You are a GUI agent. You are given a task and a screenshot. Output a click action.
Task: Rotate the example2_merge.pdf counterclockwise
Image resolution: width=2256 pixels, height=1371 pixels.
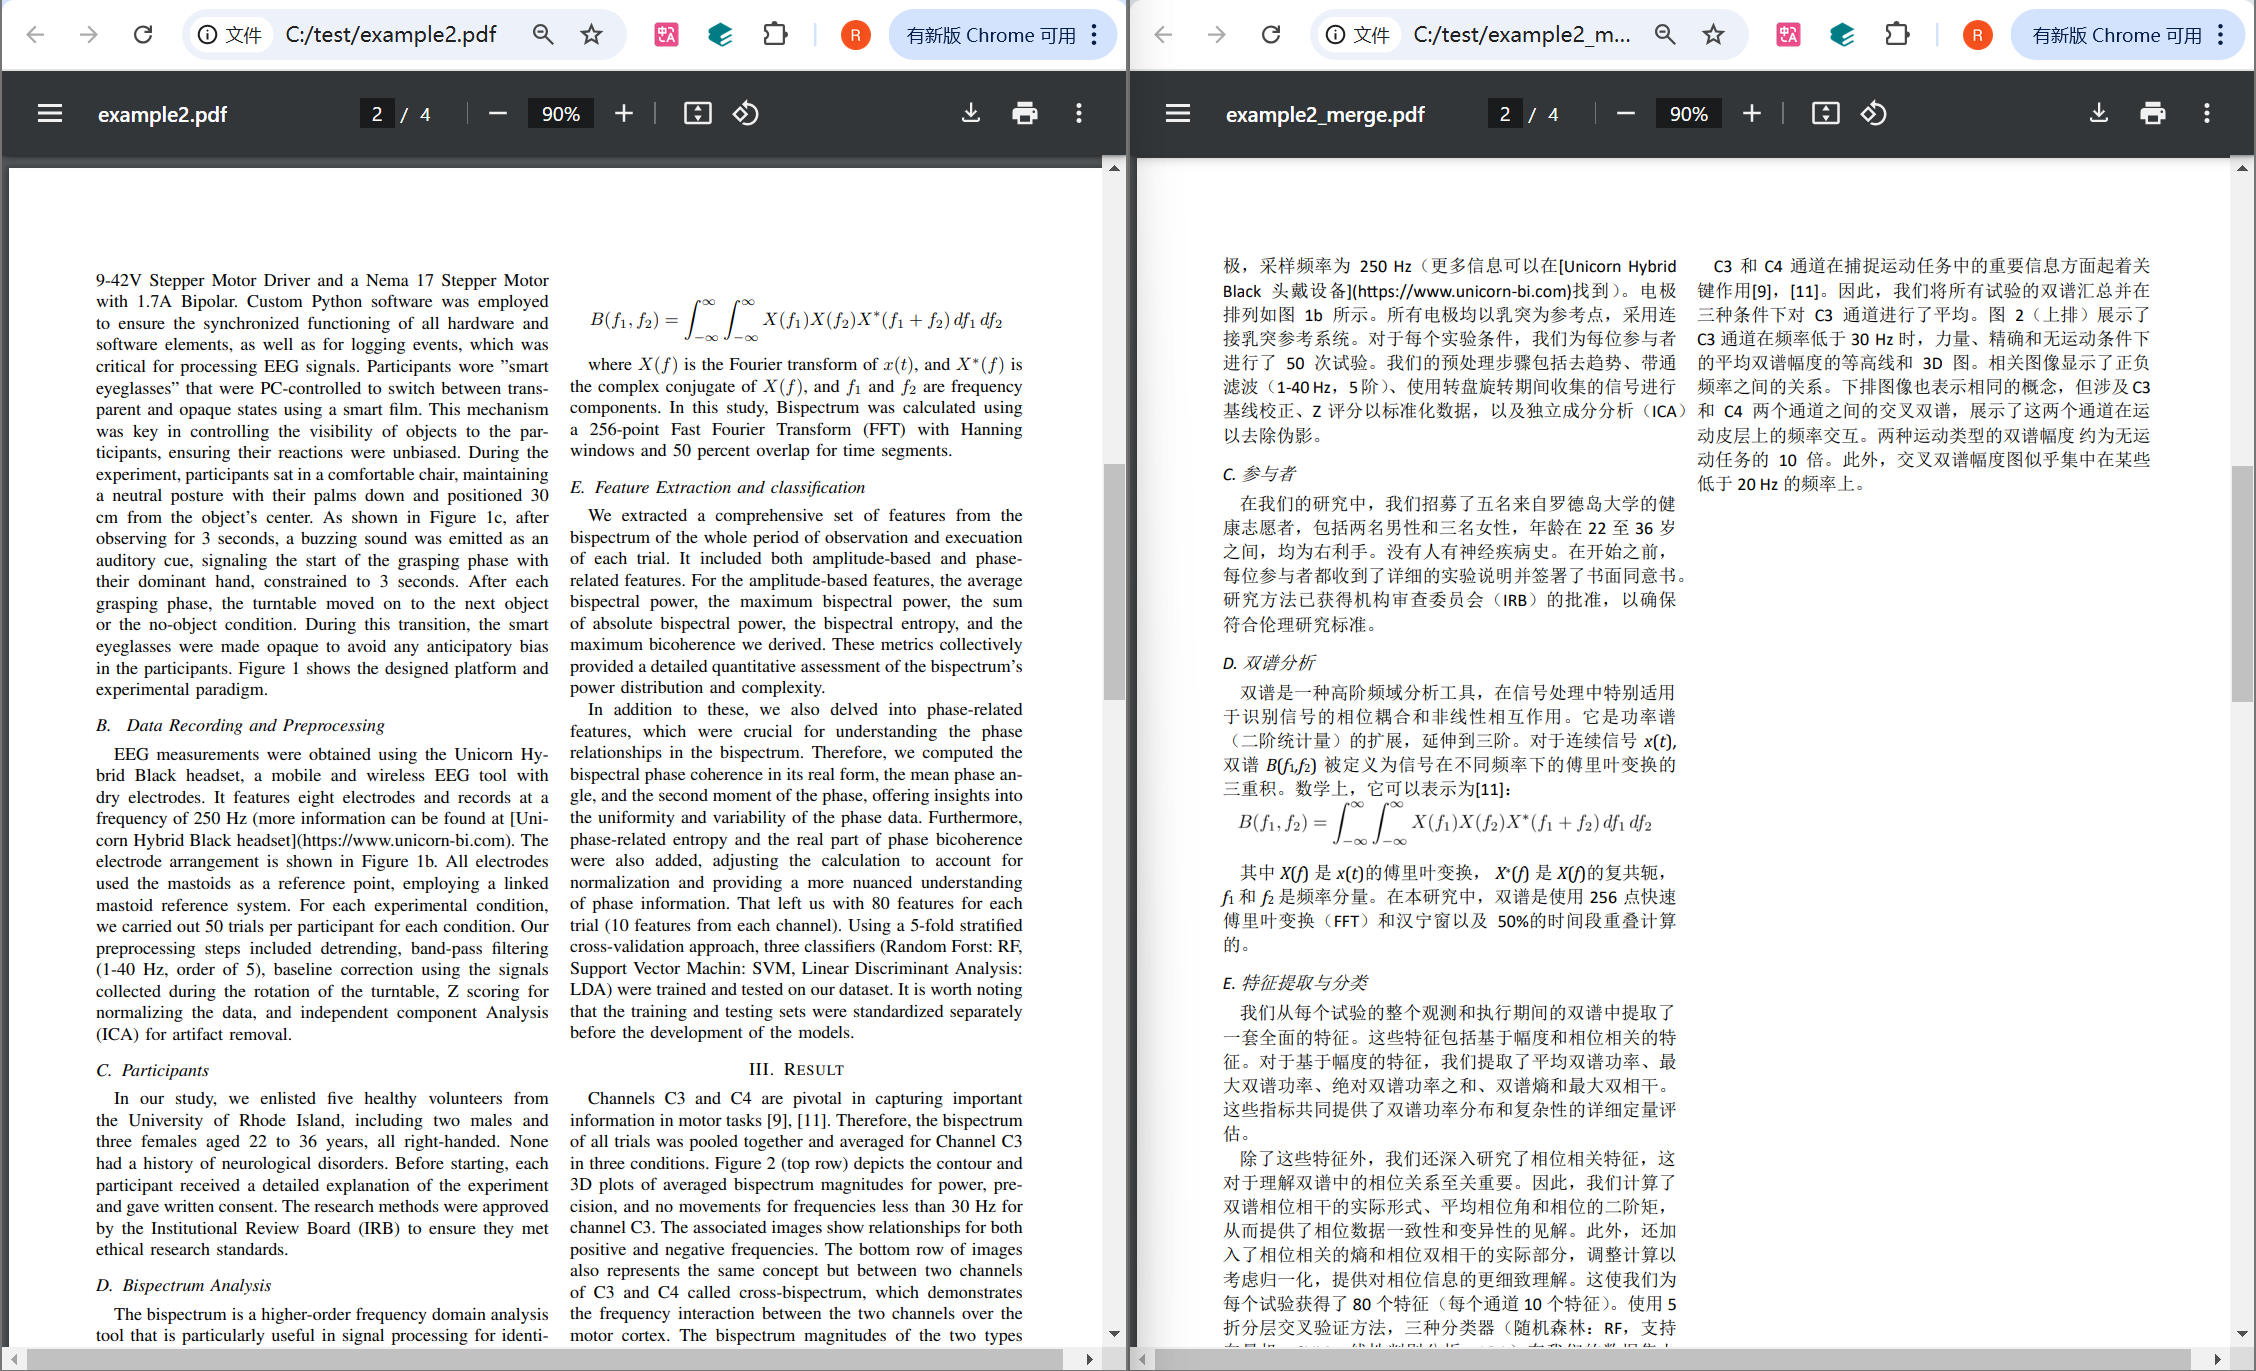pyautogui.click(x=1874, y=114)
